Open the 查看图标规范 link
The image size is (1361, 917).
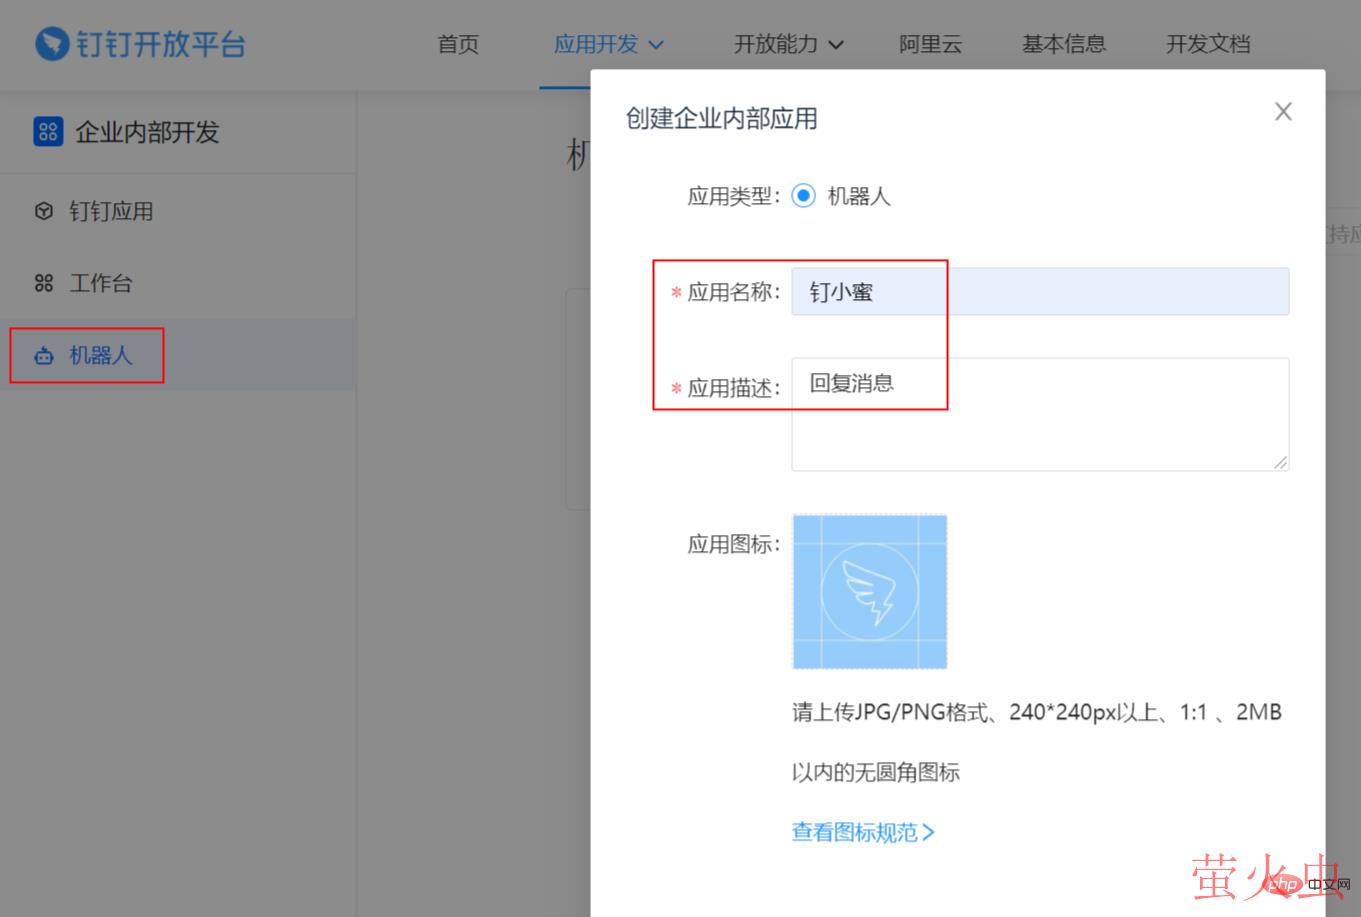863,832
